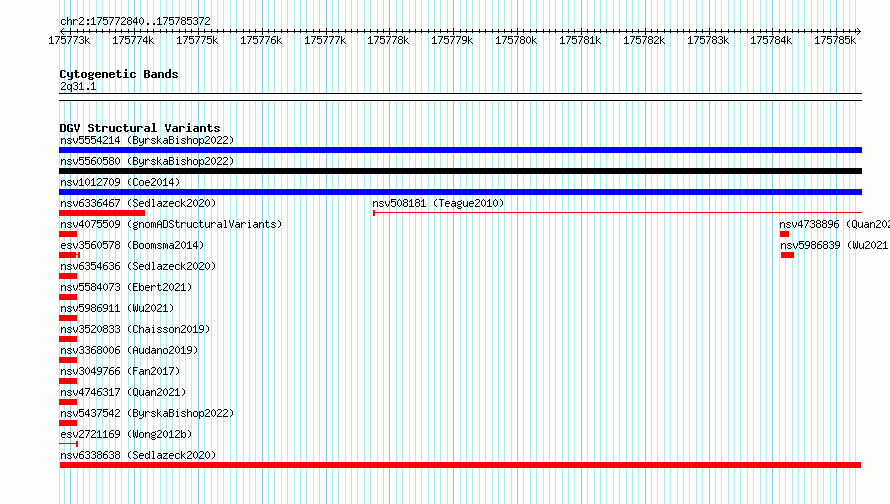Open variant nsv1012709 (Coe2014) label

[120, 182]
